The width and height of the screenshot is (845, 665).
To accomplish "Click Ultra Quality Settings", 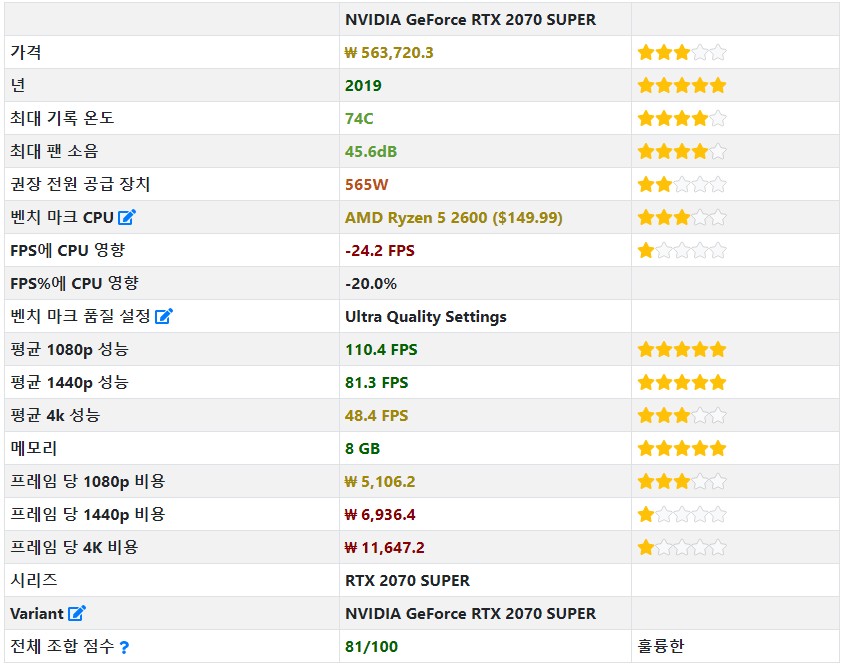I will coord(426,316).
